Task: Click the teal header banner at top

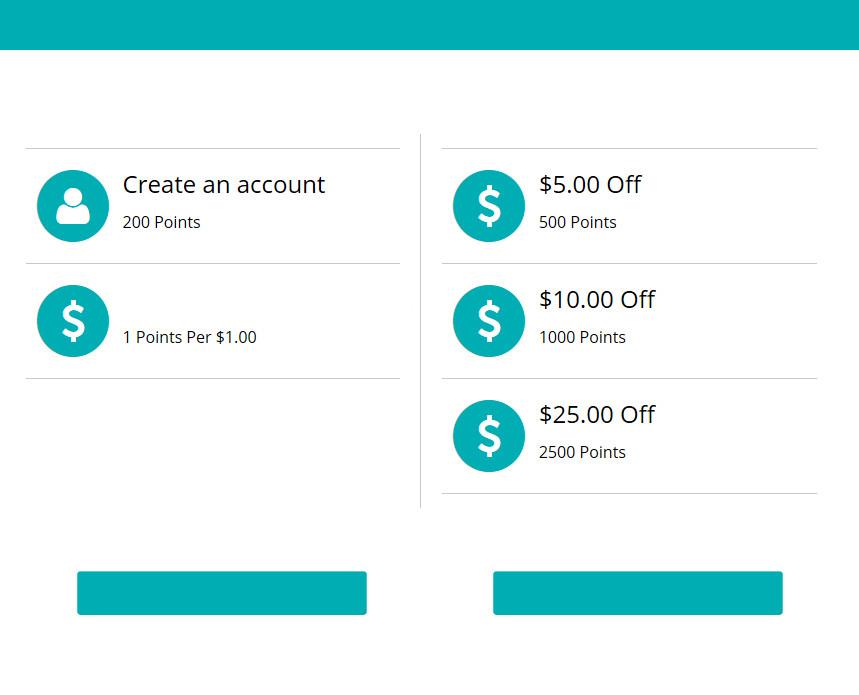Action: point(429,24)
